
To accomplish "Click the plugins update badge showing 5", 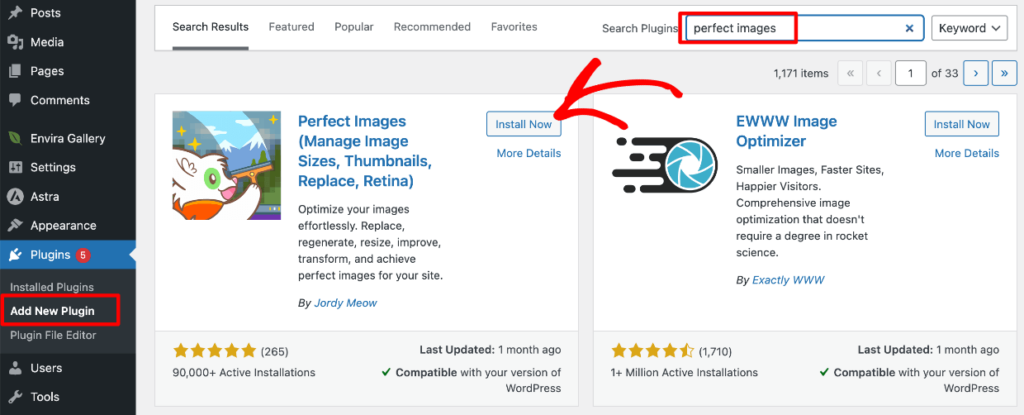I will 82,255.
